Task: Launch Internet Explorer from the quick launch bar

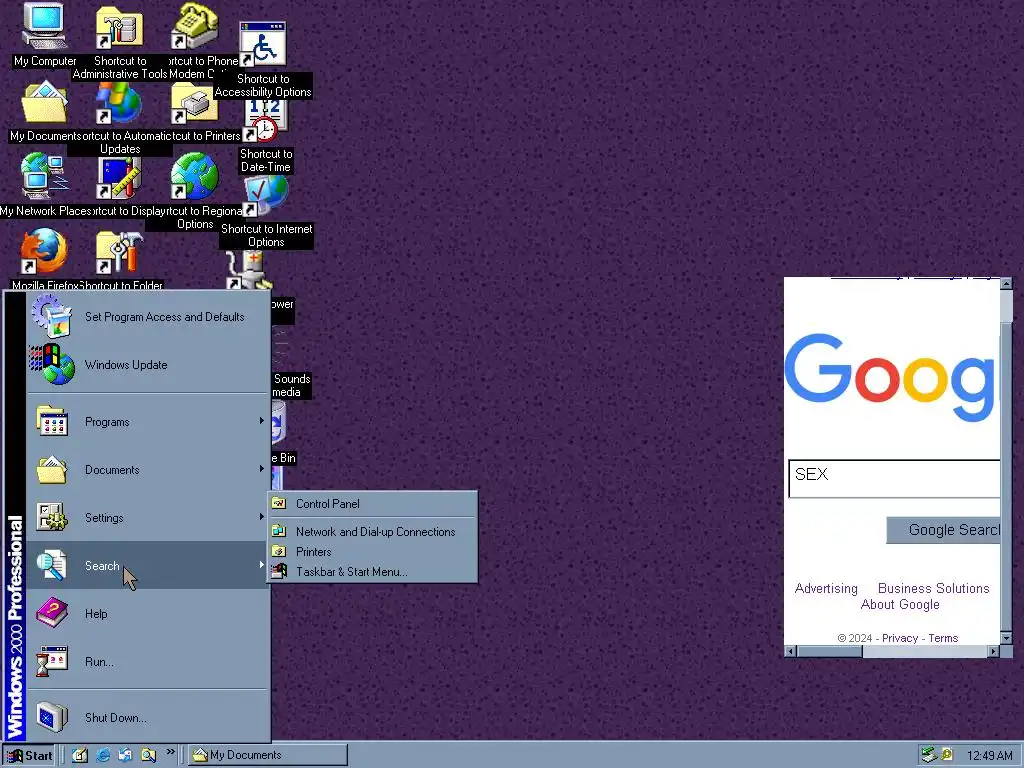Action: tap(103, 755)
